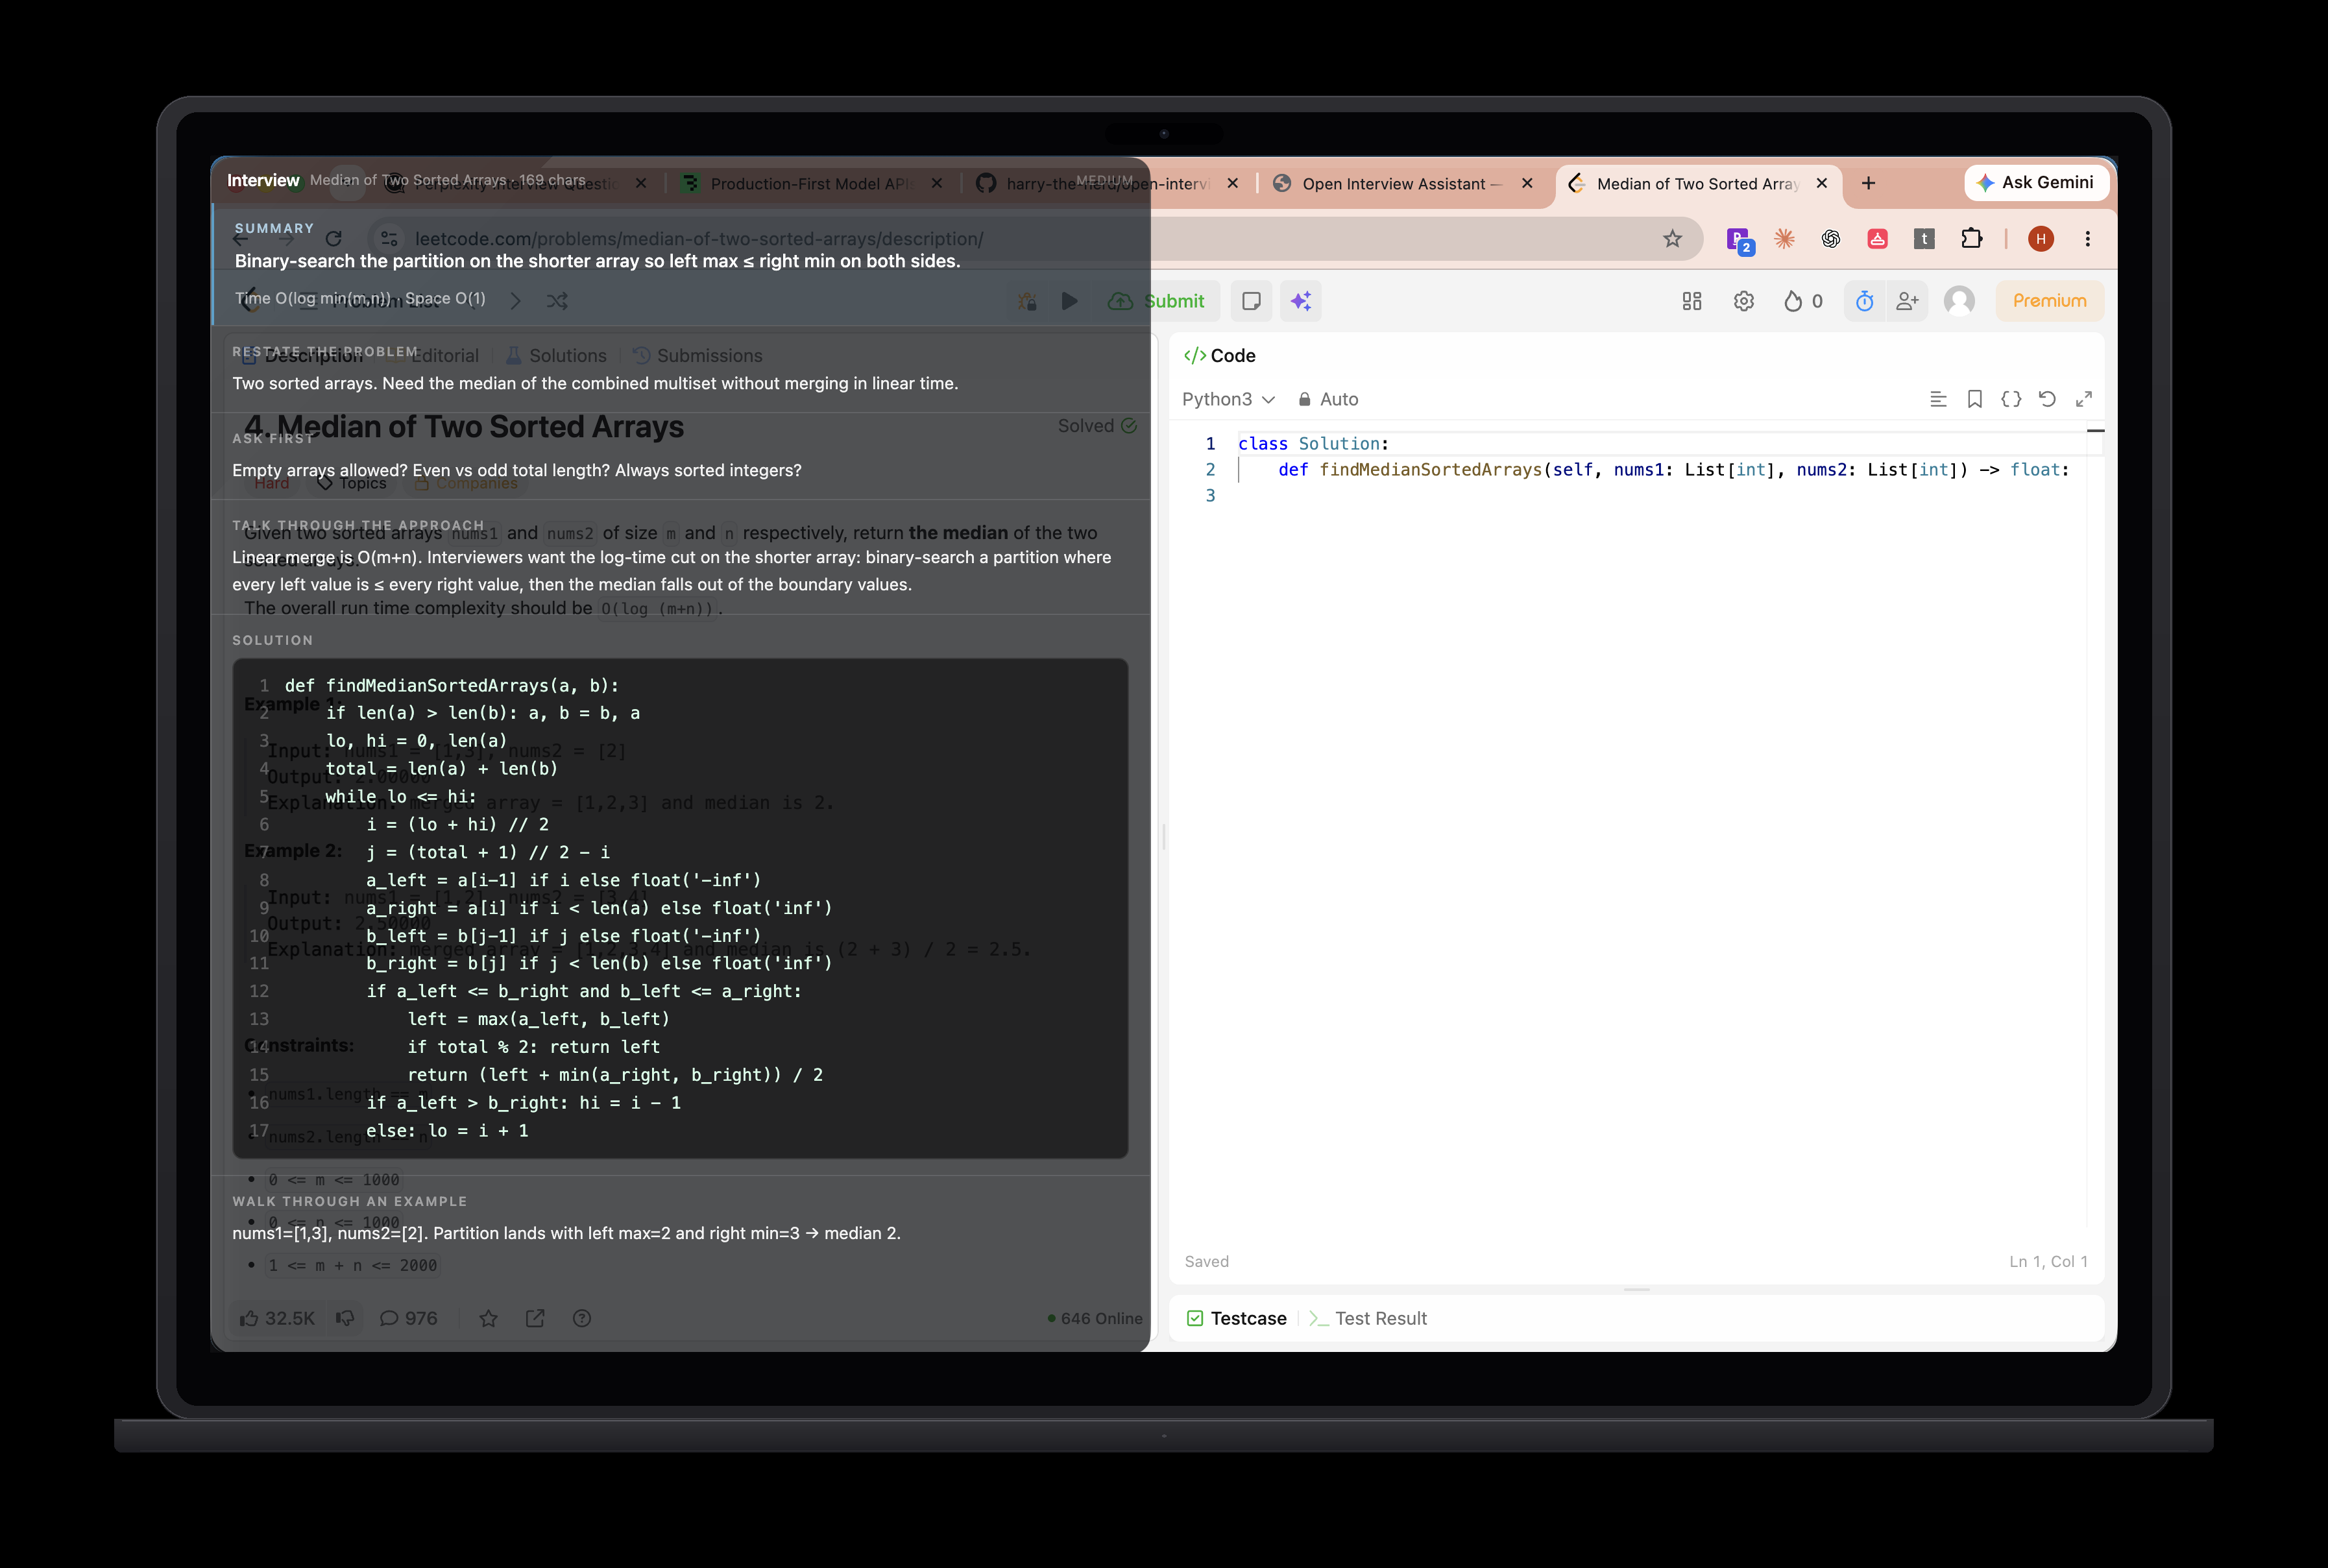This screenshot has height=1568, width=2328.
Task: Open the Chrome three-dot menu
Action: pyautogui.click(x=2087, y=239)
